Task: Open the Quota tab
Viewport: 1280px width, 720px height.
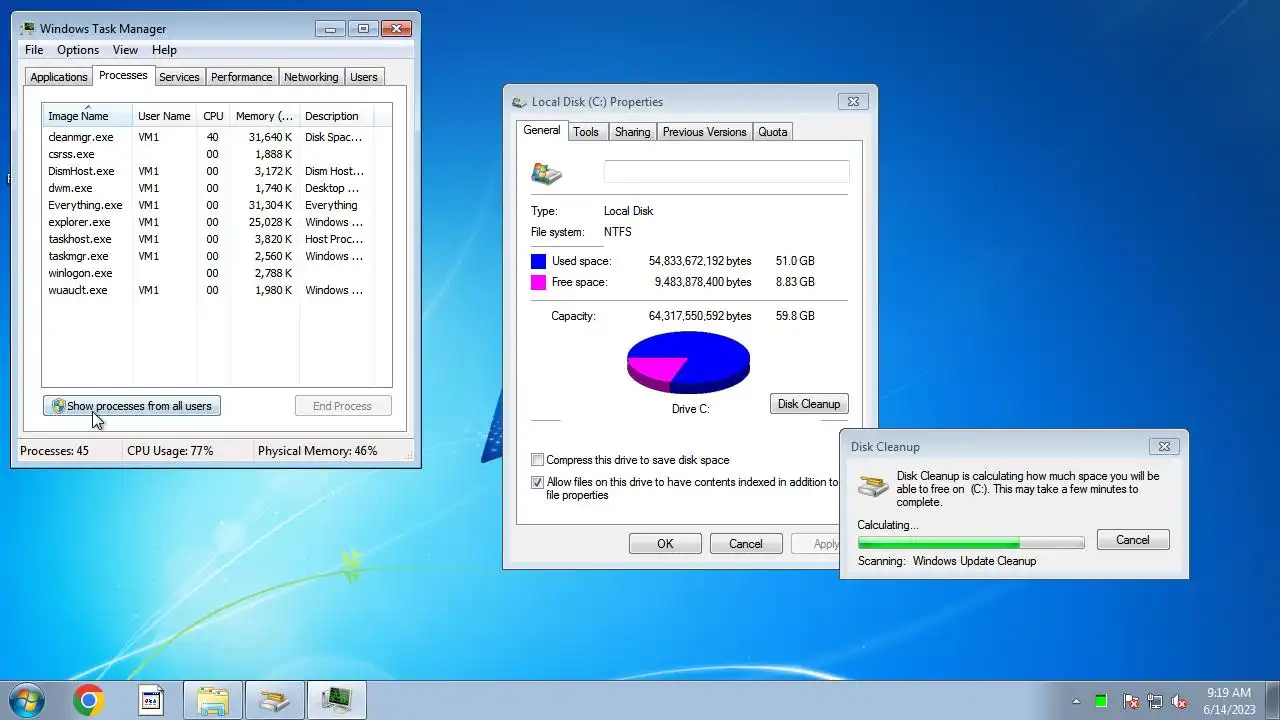Action: point(772,132)
